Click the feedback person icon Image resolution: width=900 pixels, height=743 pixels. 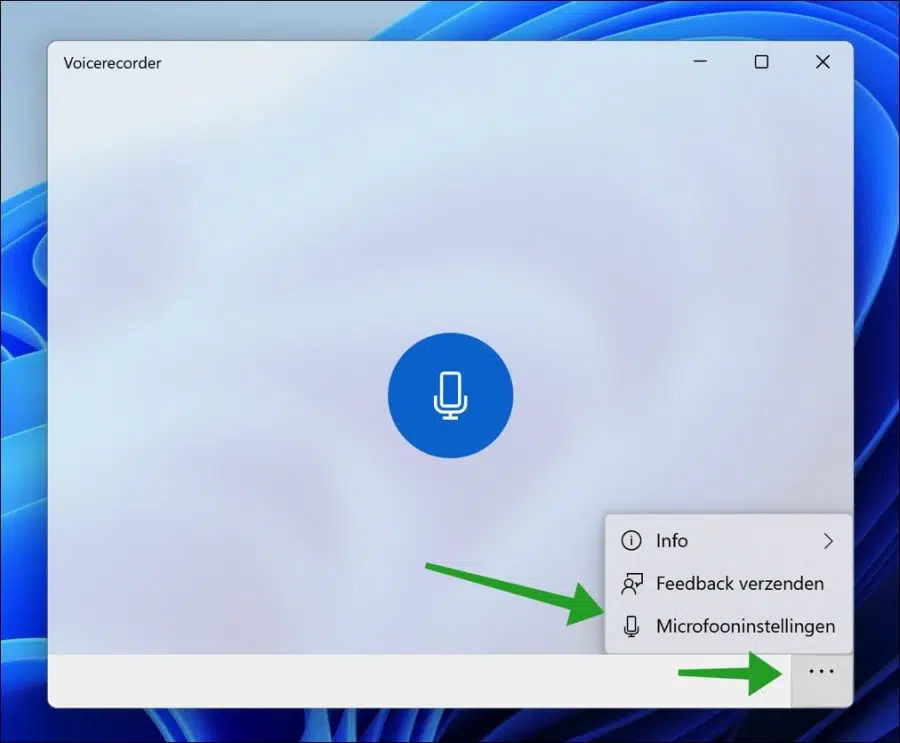tap(631, 583)
